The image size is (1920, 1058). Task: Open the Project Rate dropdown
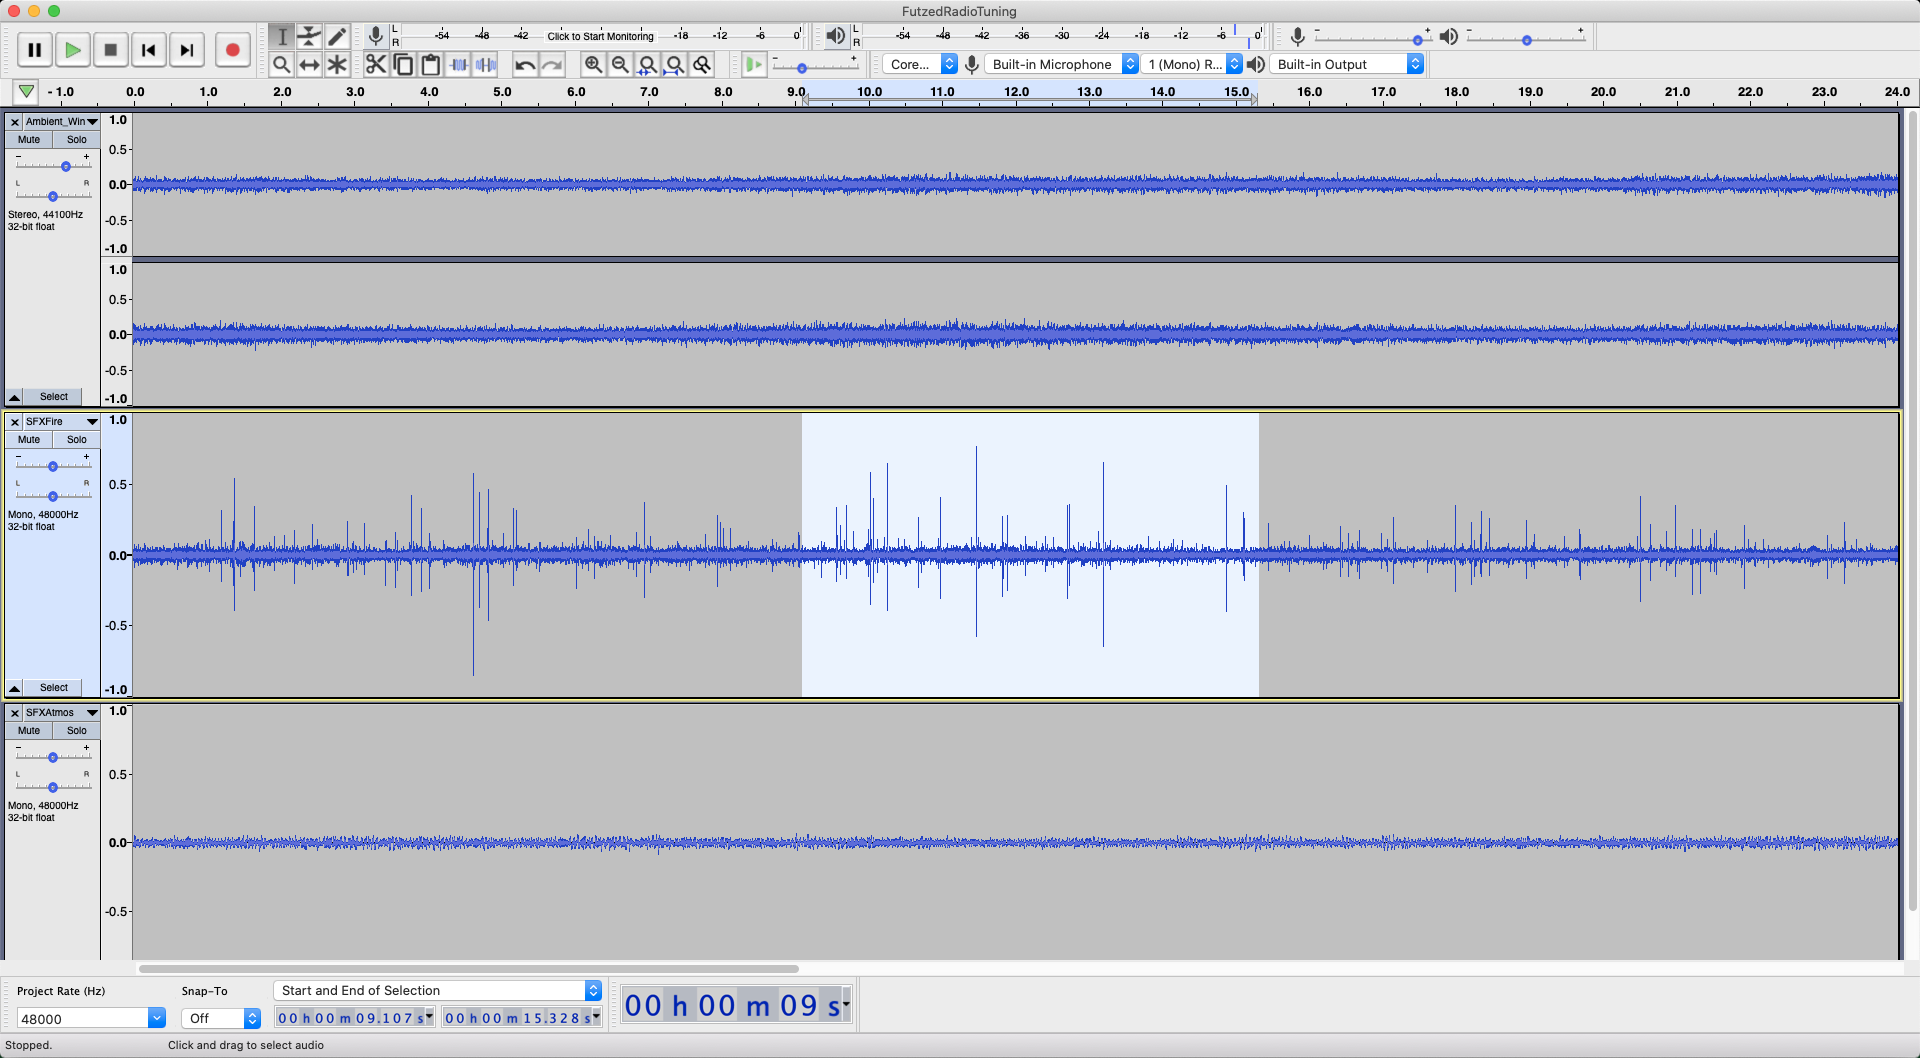pos(157,1018)
